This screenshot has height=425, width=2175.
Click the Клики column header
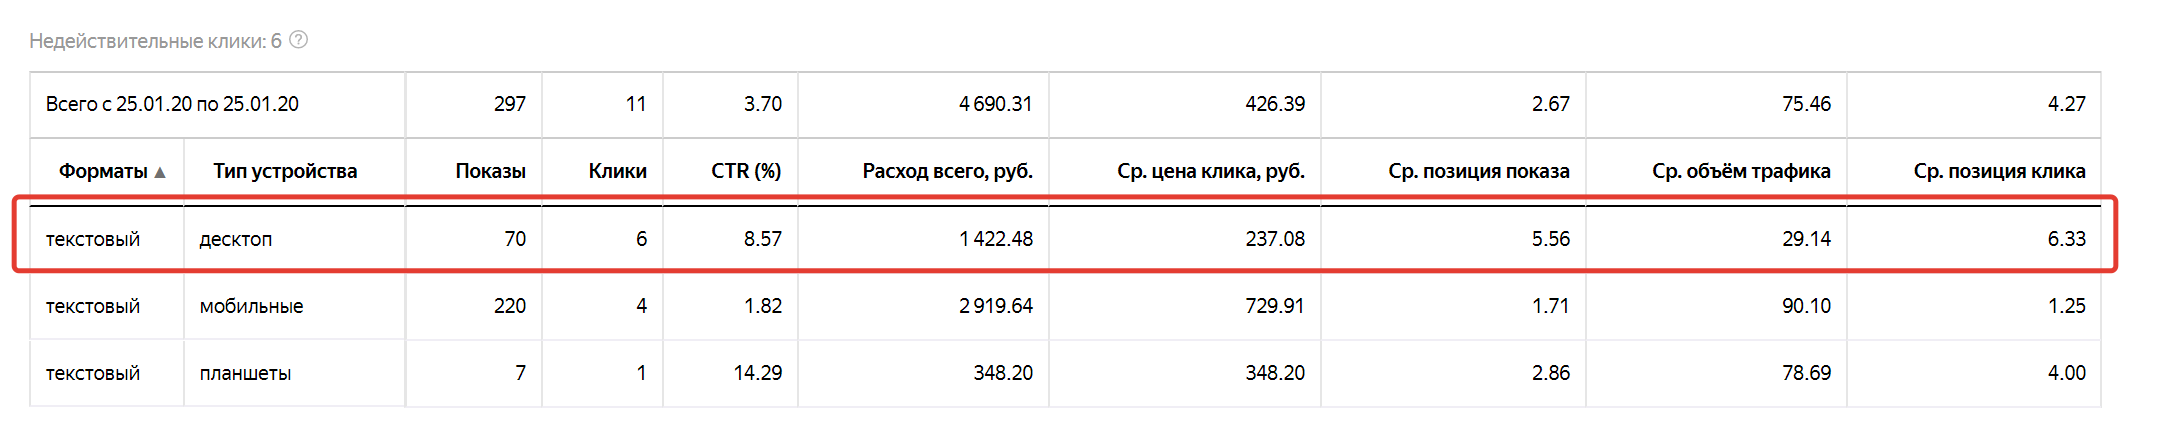coord(617,171)
